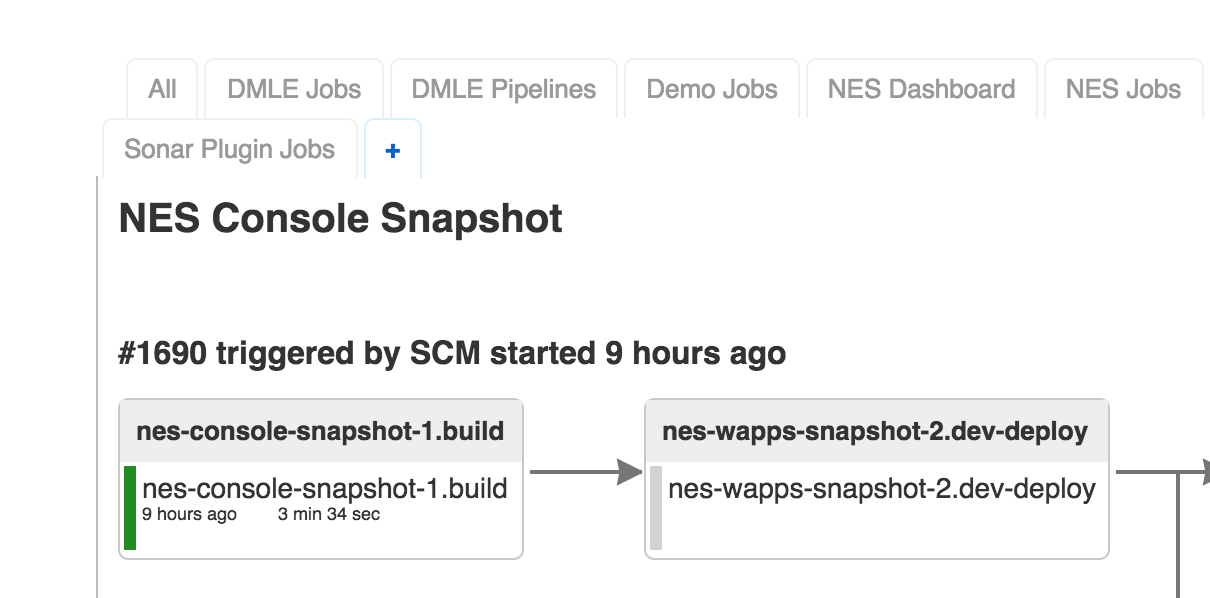The image size is (1210, 598).
Task: Go to the NES Dashboard tab
Action: pos(921,89)
